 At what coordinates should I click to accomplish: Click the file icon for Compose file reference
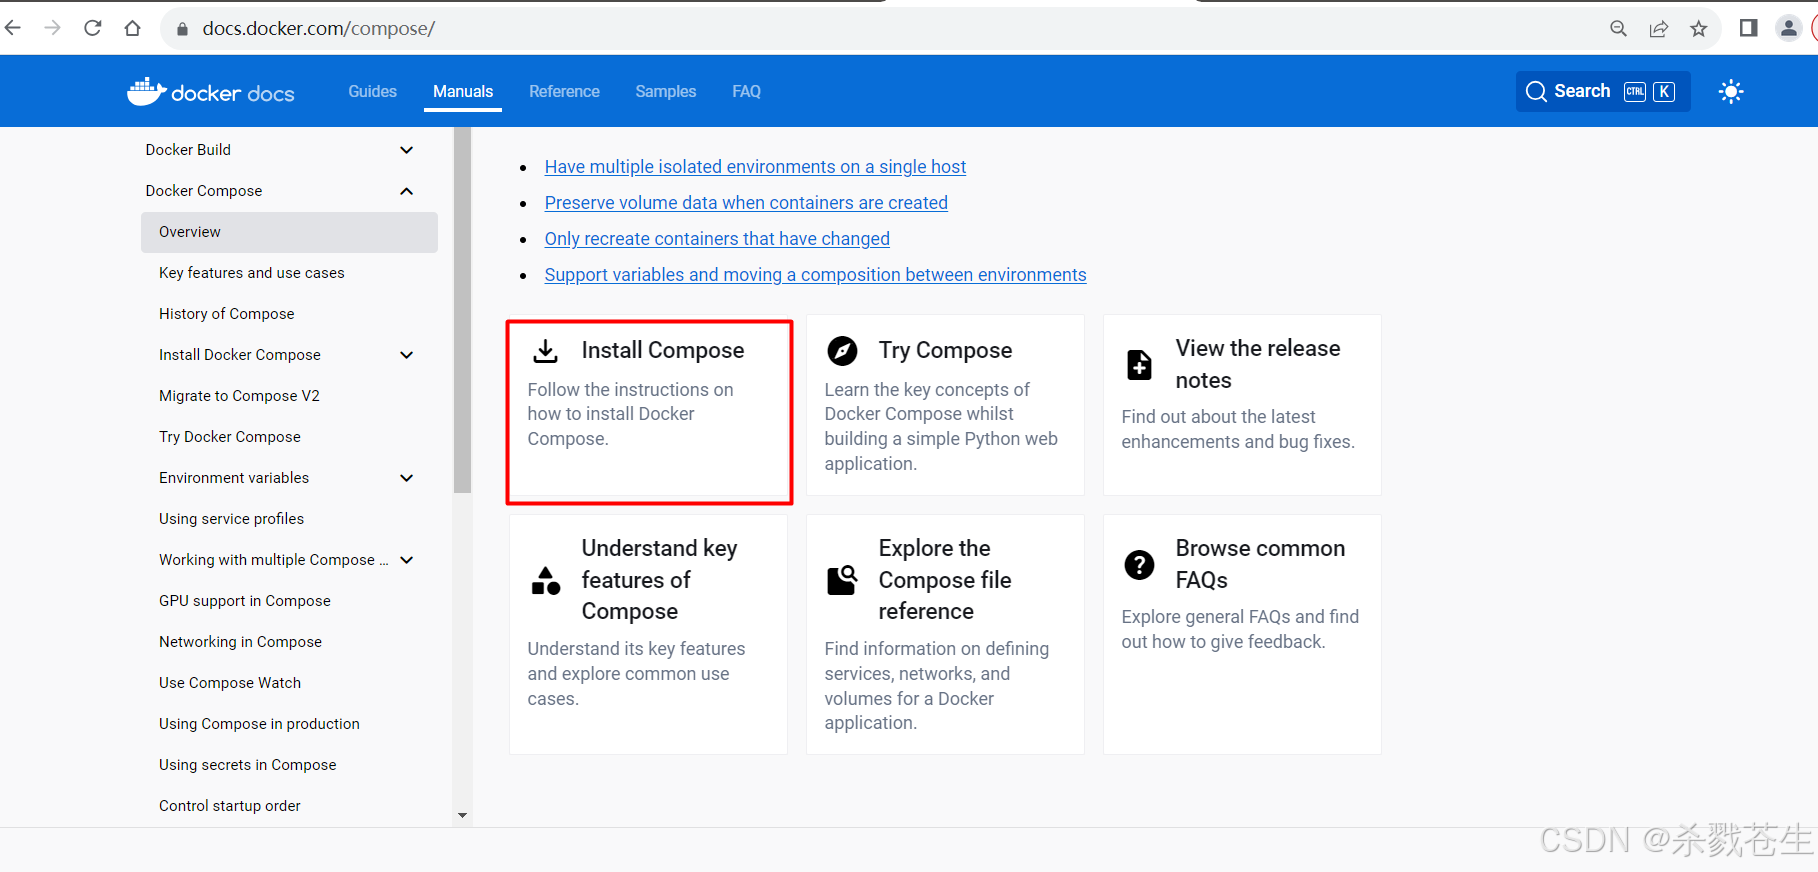click(842, 580)
